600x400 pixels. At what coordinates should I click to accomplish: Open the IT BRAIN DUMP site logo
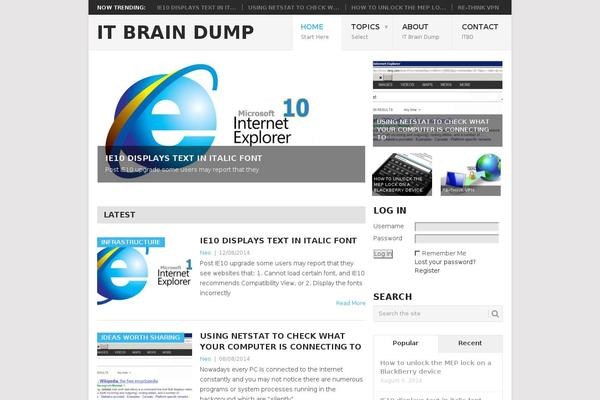175,32
